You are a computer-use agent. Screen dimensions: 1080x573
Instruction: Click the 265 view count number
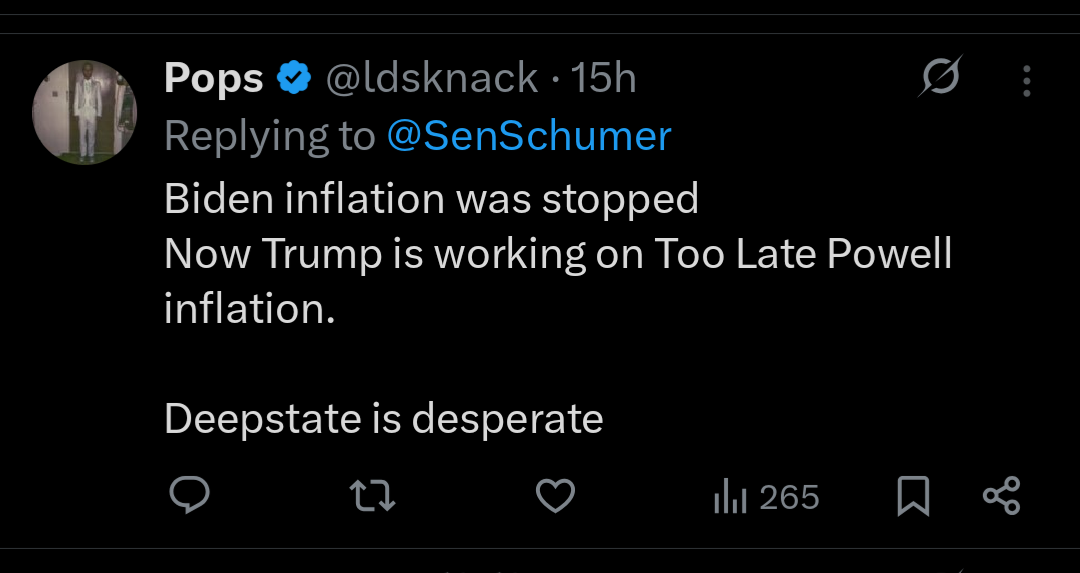[x=789, y=497]
